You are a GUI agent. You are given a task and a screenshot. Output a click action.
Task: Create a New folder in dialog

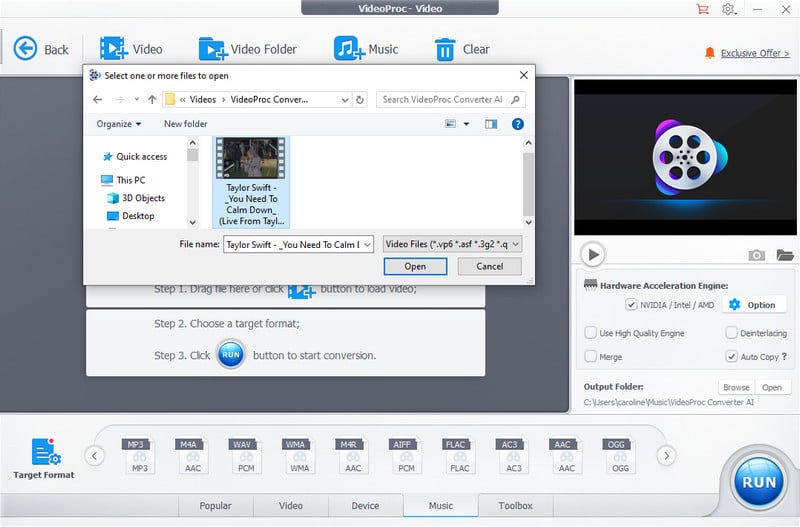click(x=186, y=124)
